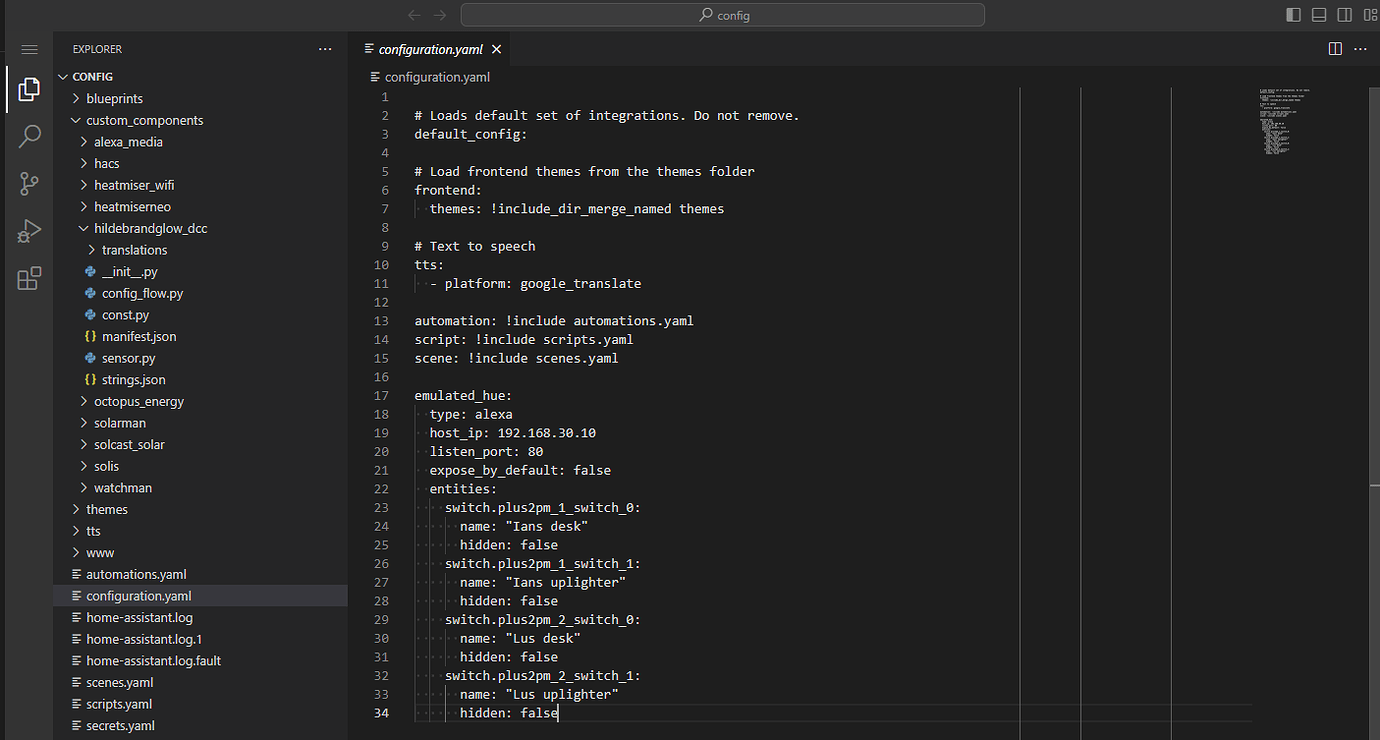Click the Go Forward navigation arrow
The image size is (1380, 740).
[439, 14]
